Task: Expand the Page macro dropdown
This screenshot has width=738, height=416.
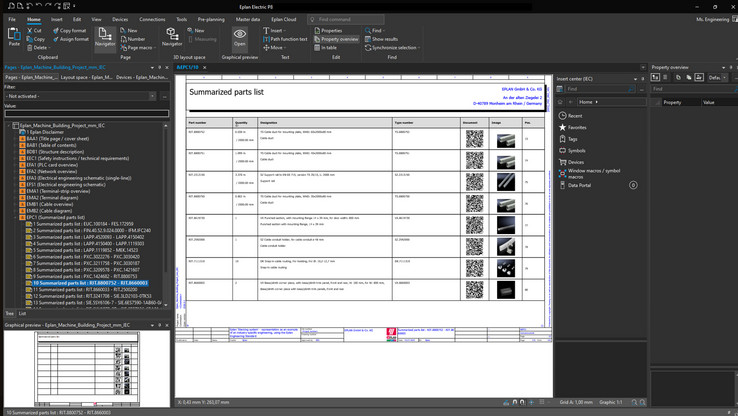Action: click(x=156, y=47)
